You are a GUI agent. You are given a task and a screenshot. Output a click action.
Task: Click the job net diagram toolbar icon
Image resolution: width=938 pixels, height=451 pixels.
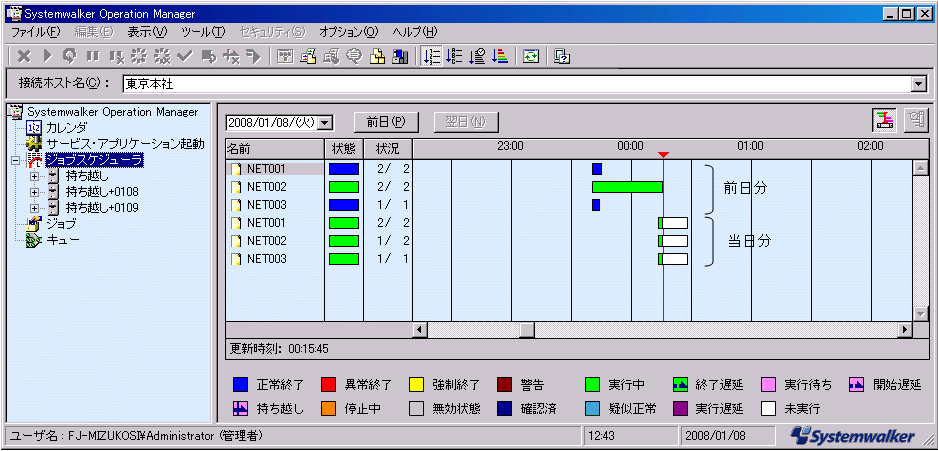pos(286,56)
